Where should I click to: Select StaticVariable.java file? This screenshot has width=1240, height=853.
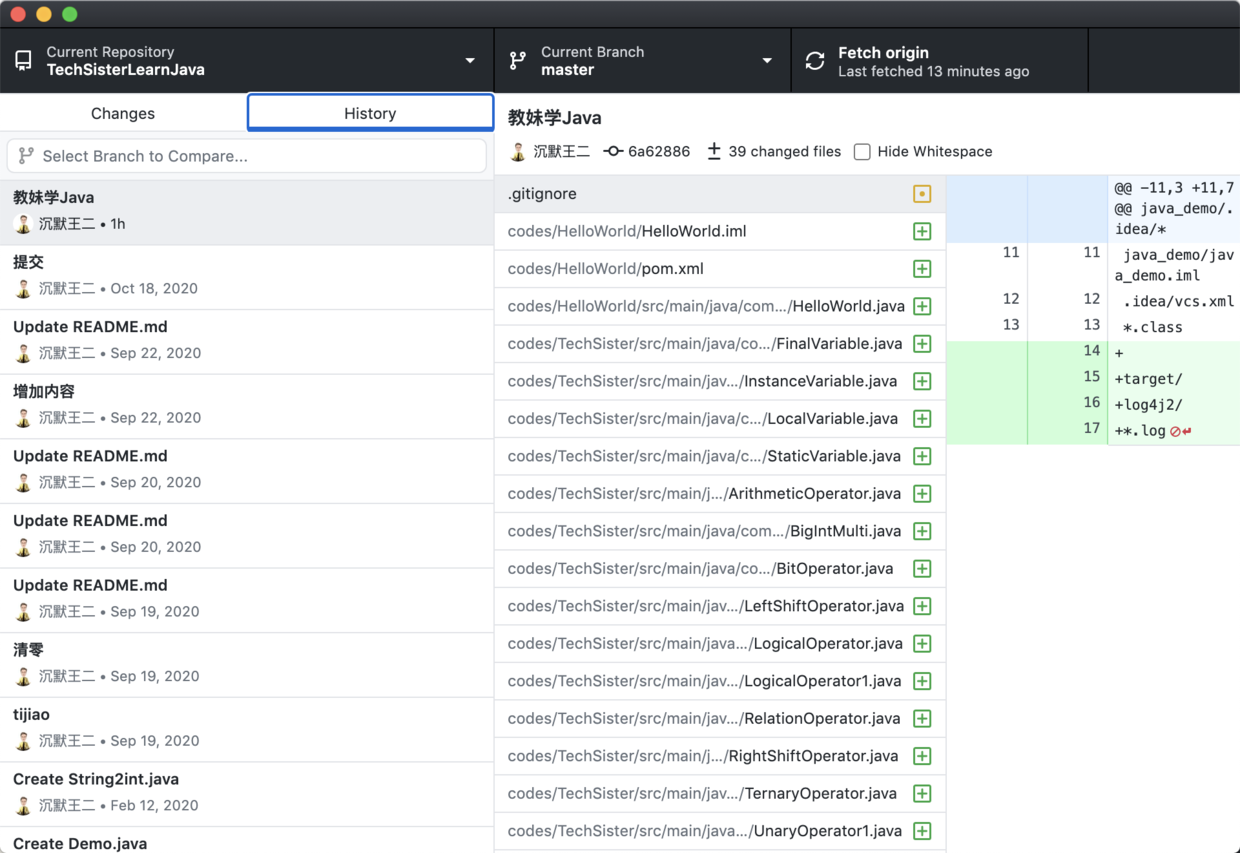(720, 456)
